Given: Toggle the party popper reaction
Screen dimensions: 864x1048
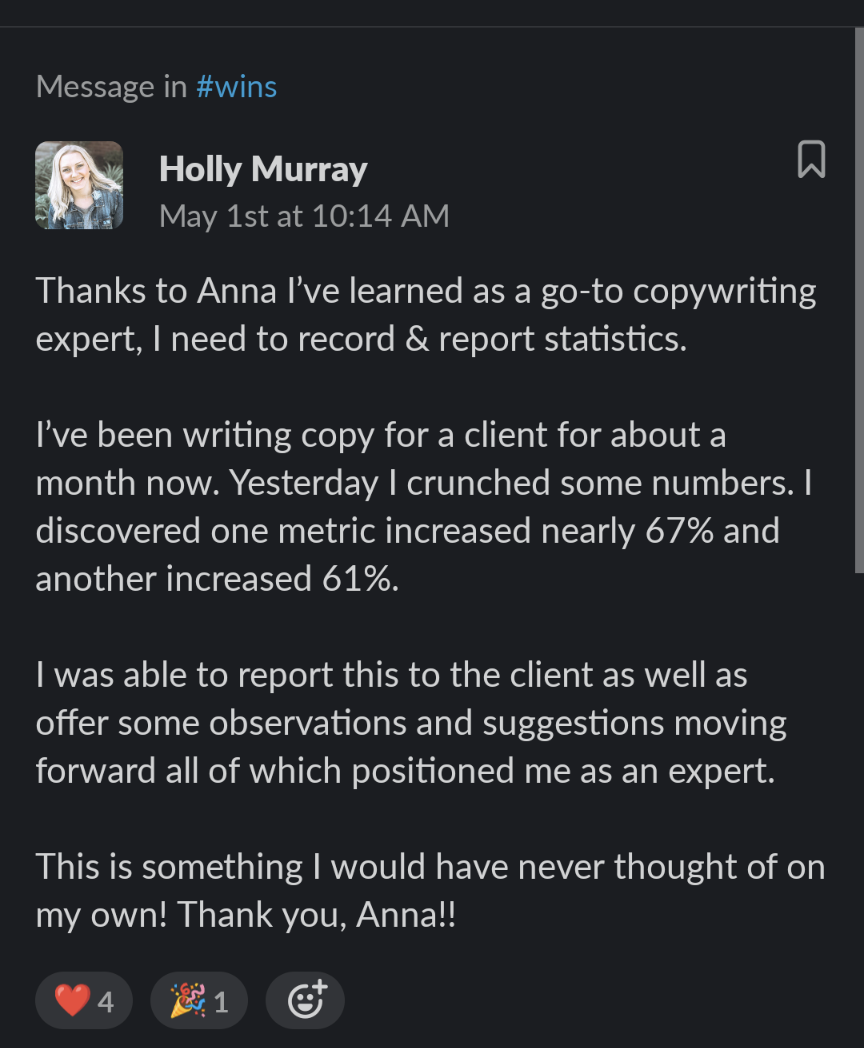Looking at the screenshot, I should tap(198, 1001).
